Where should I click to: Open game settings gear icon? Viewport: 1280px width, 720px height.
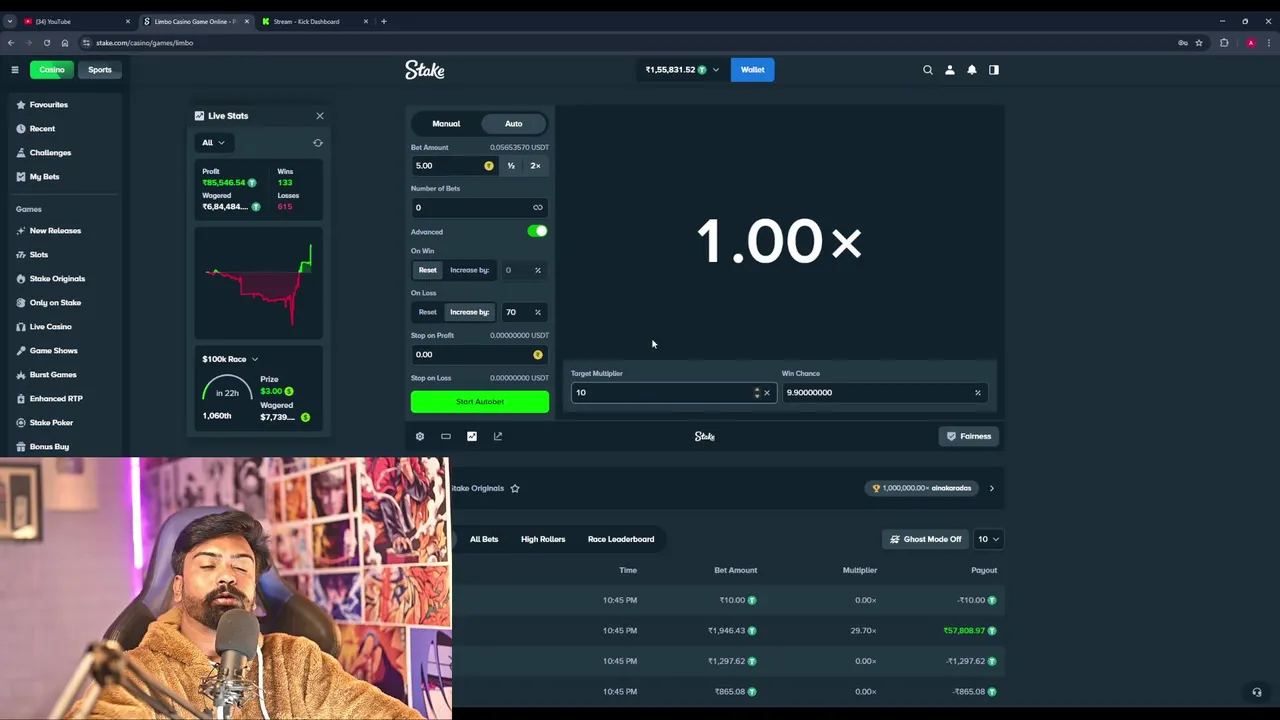pos(420,436)
